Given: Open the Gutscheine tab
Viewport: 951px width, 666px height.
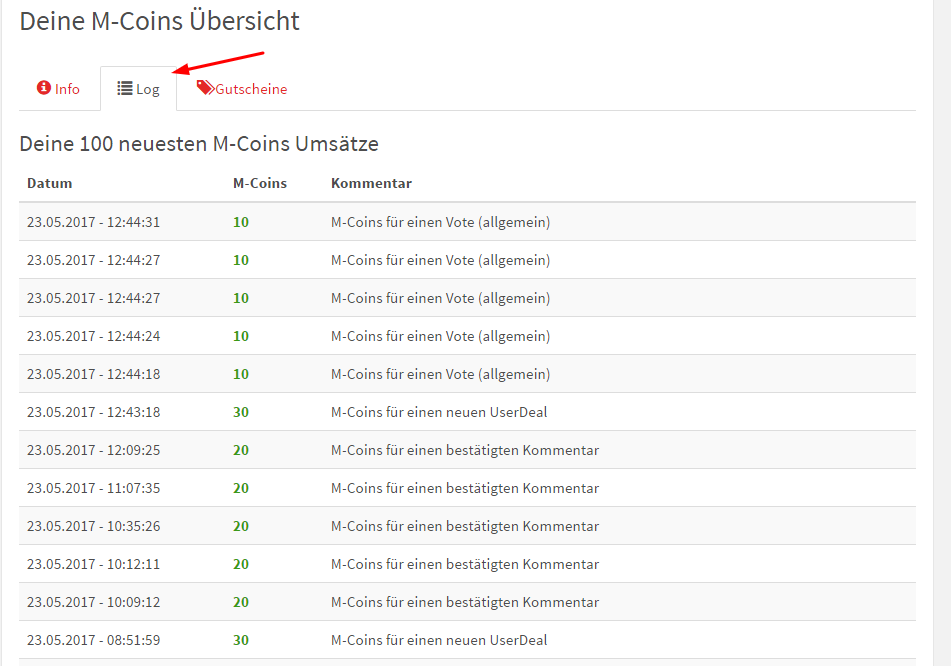Looking at the screenshot, I should pos(242,89).
